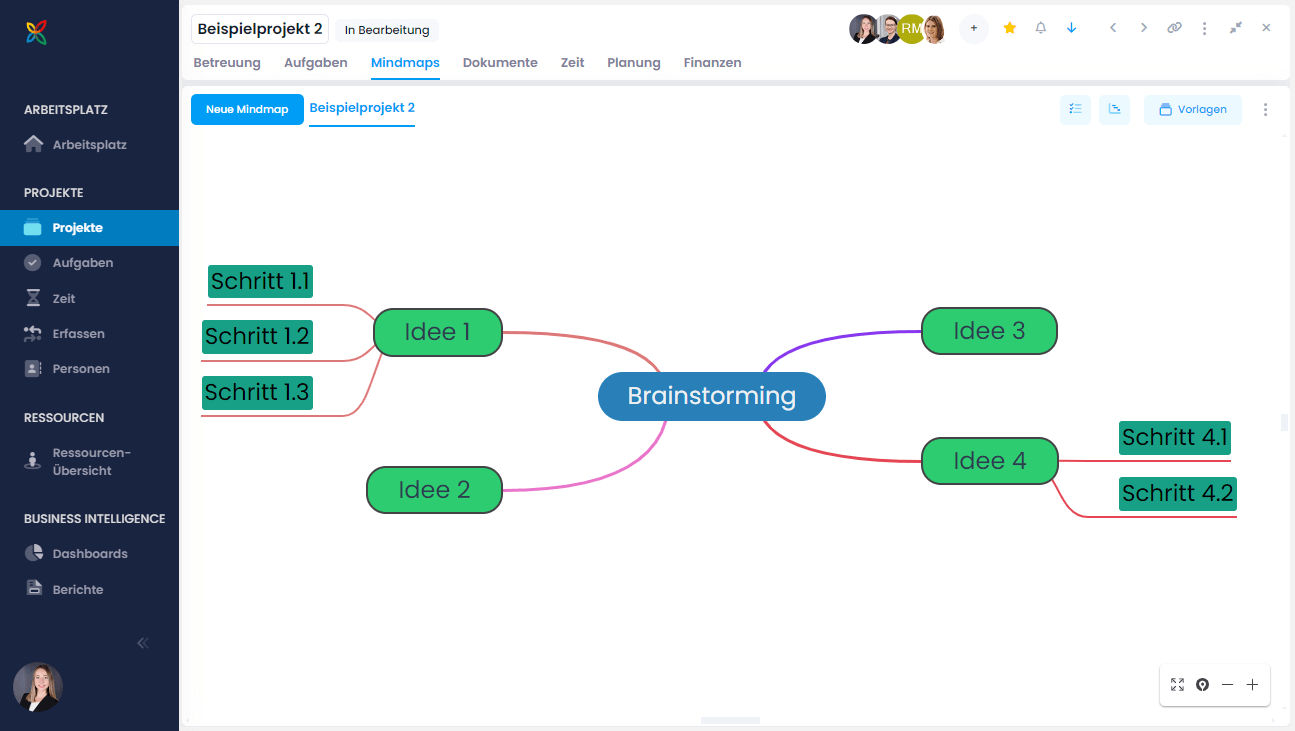Select the Schritt 4.2 node

click(x=1178, y=493)
